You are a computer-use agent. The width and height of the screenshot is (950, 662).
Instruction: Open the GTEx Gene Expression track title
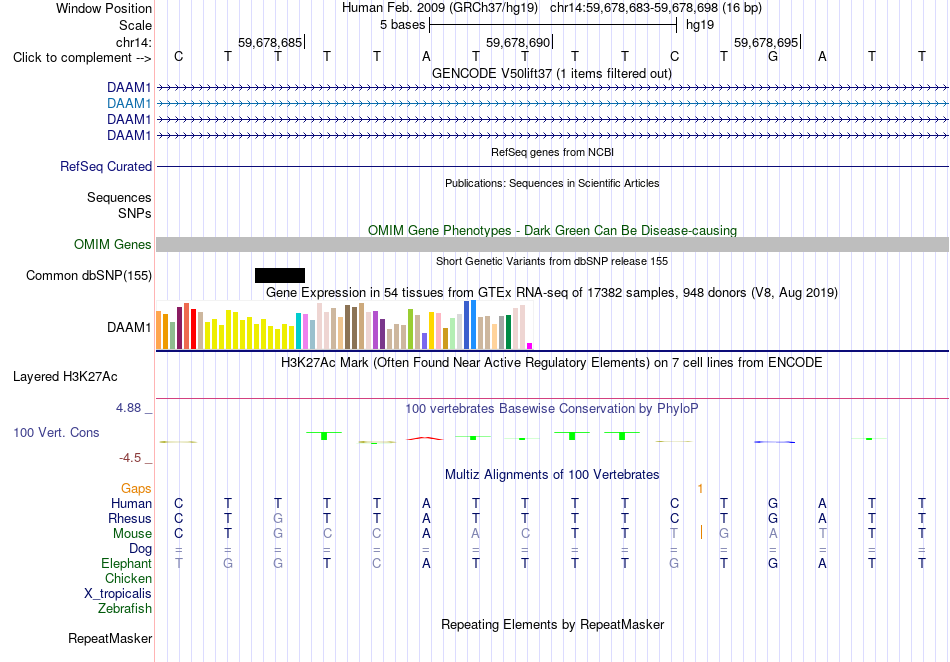click(552, 293)
